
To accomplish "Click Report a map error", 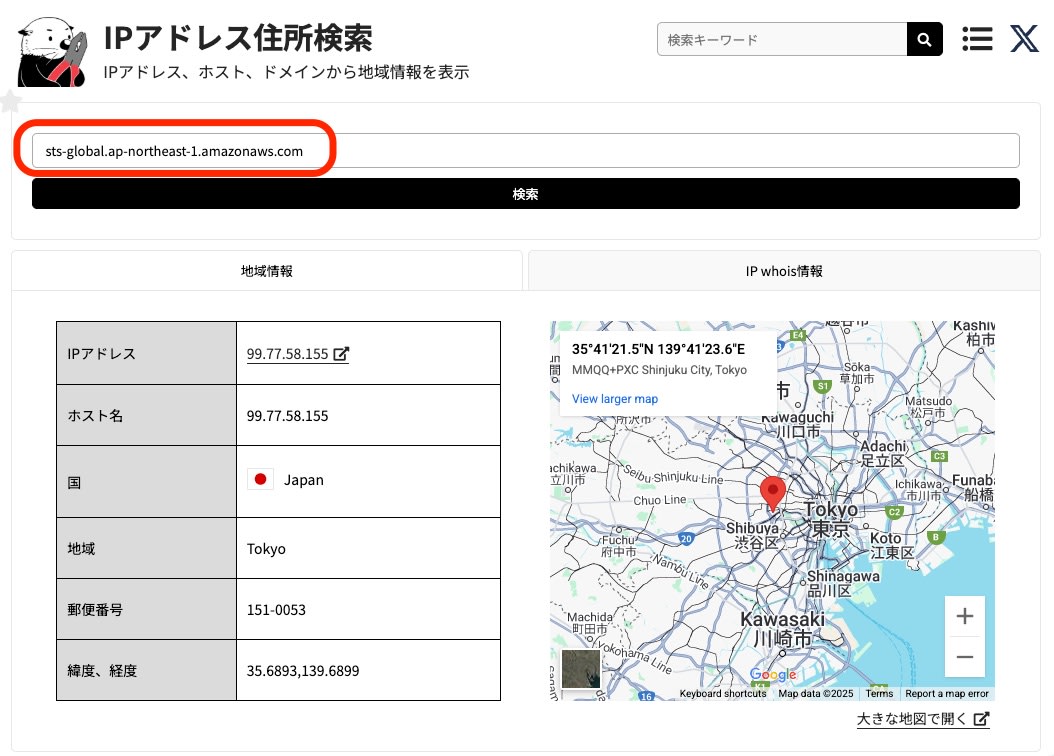I will tap(946, 694).
